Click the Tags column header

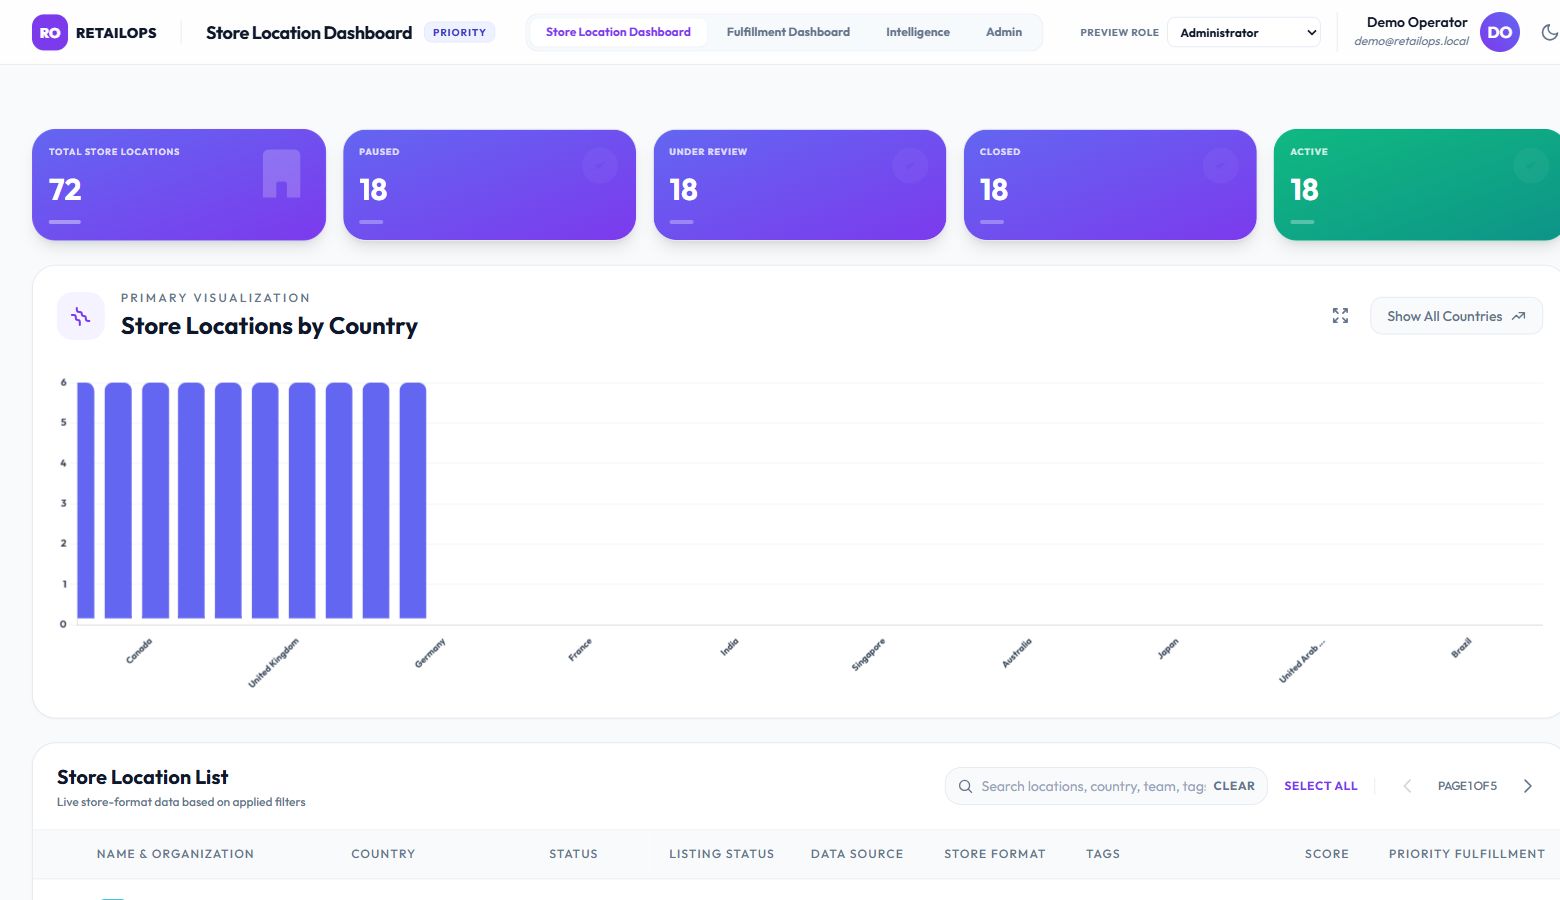1103,854
